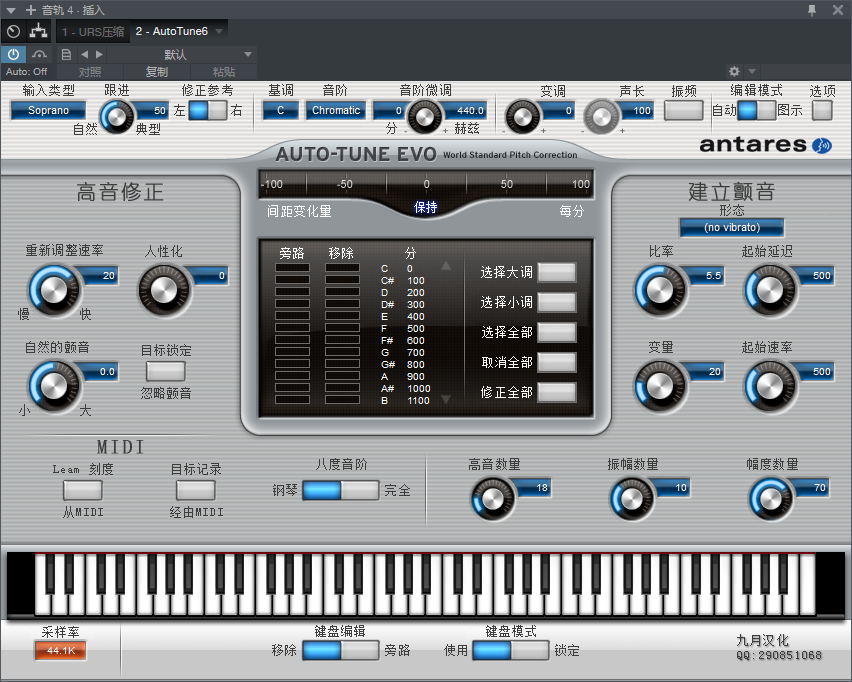Screen dimensions: 852x682
Task: Click remove box for note C#
Action: (342, 280)
